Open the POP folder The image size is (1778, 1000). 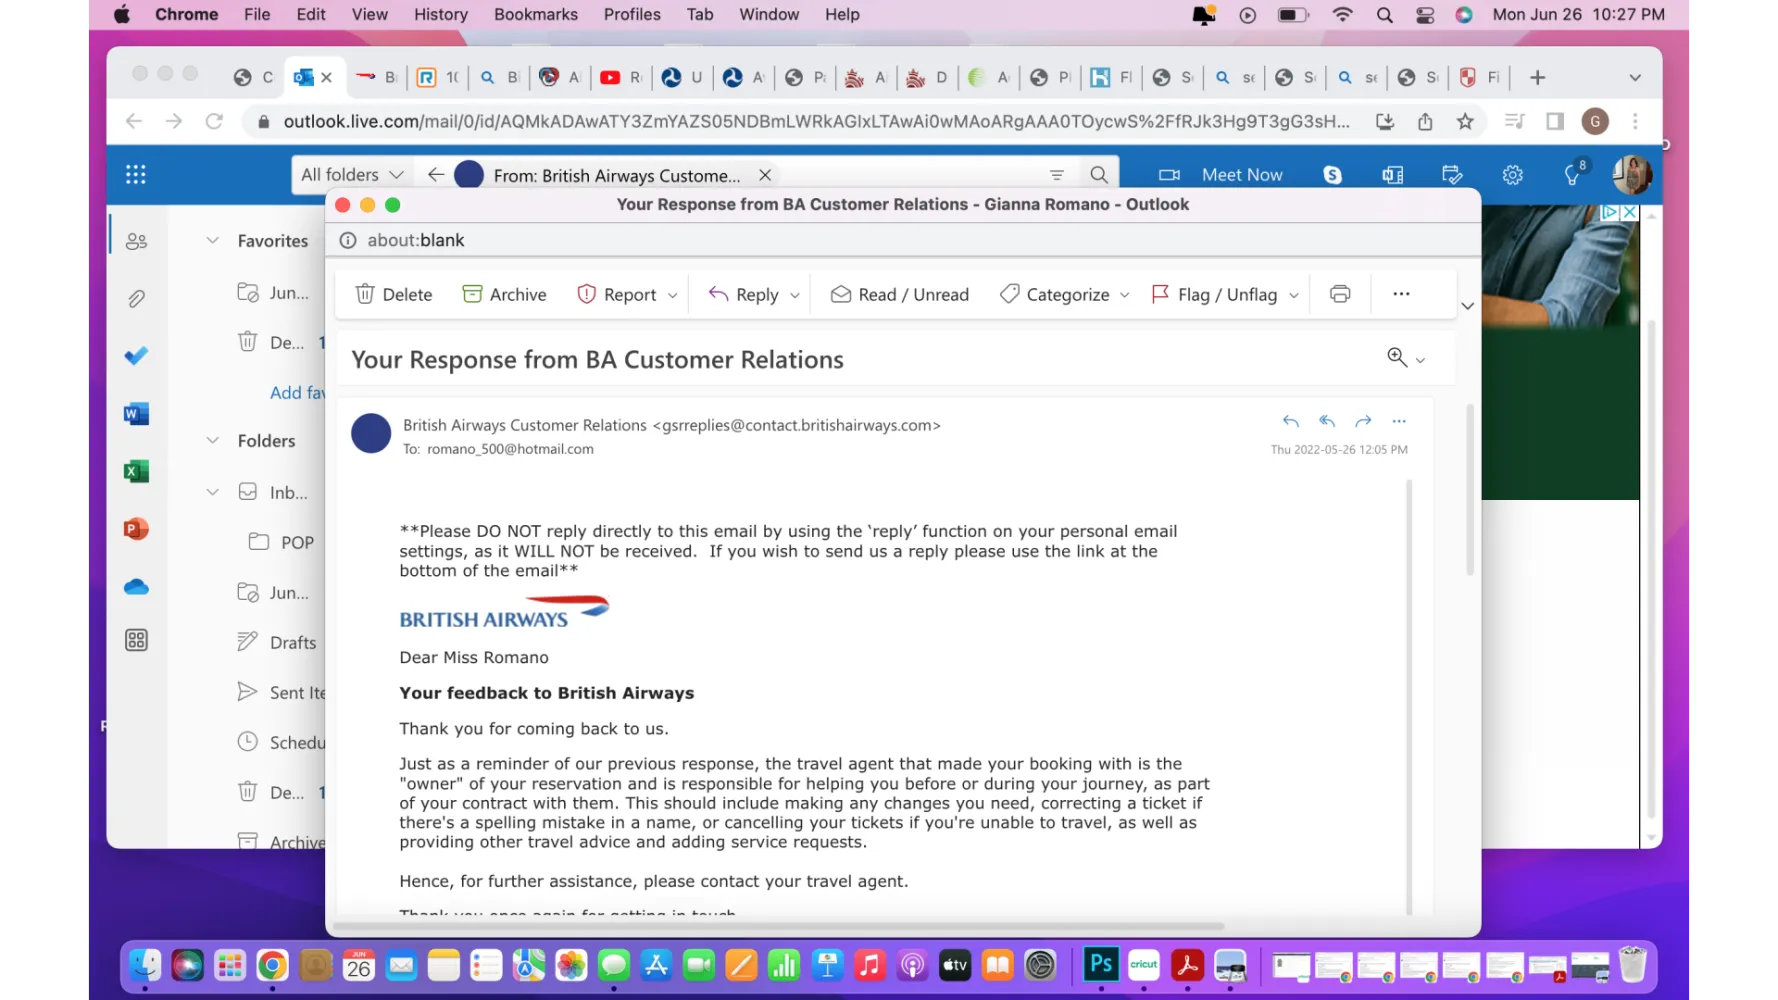coord(282,542)
